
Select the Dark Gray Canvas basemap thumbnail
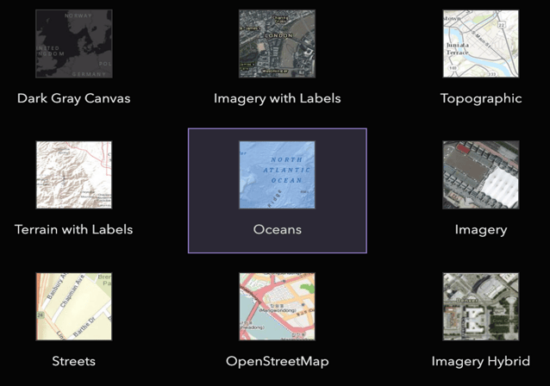[74, 44]
